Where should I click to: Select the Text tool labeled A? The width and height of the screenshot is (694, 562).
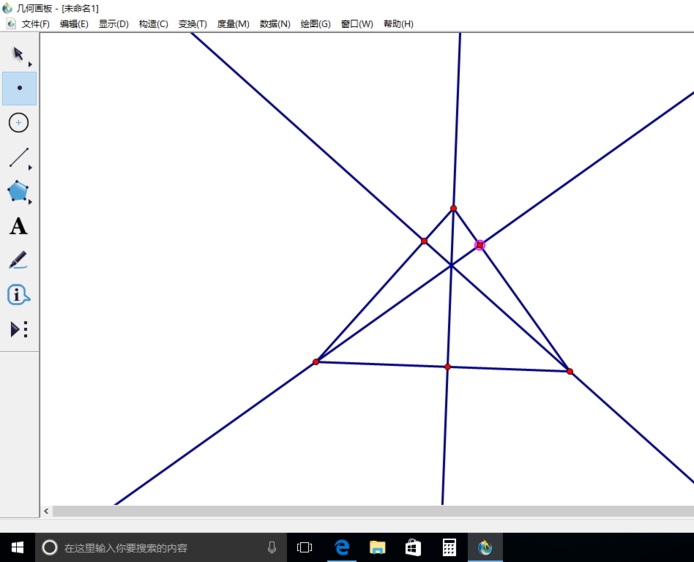click(18, 227)
